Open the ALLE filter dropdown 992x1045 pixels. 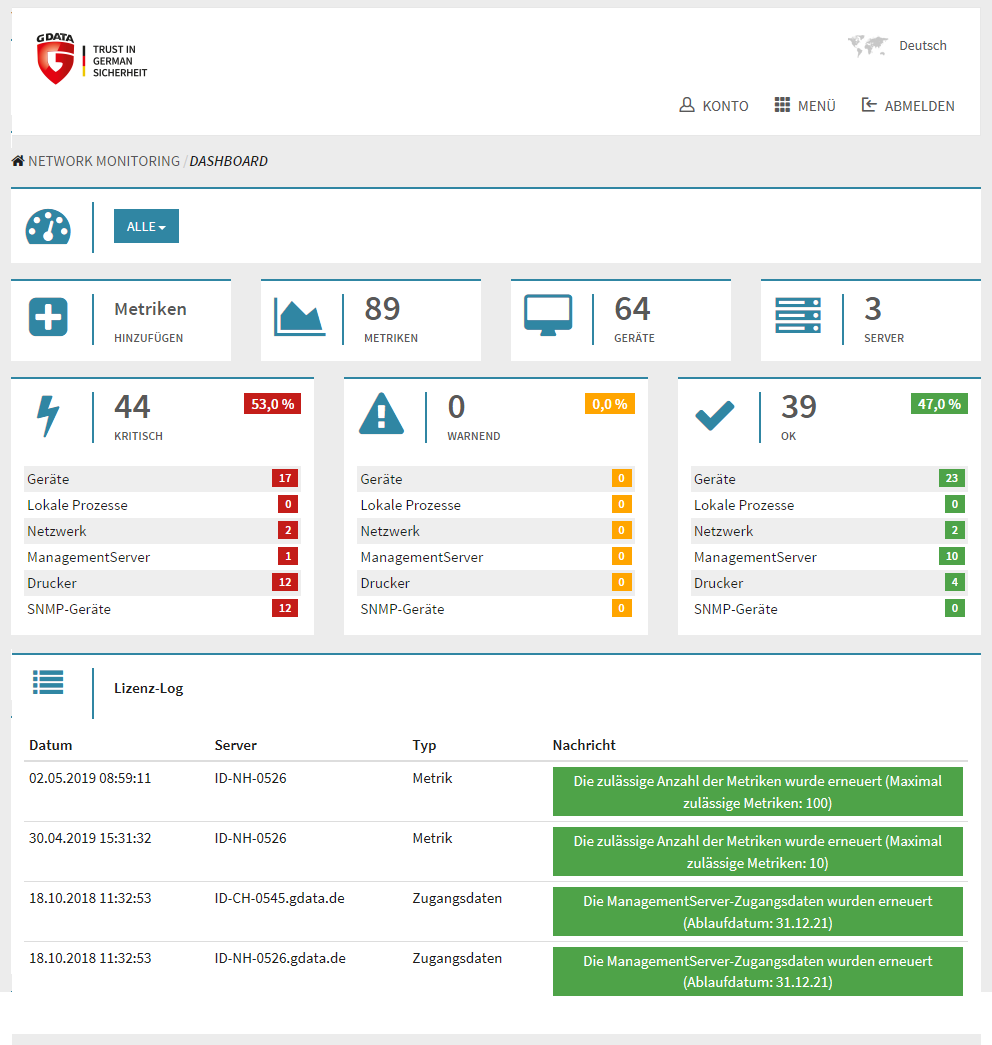tap(146, 226)
